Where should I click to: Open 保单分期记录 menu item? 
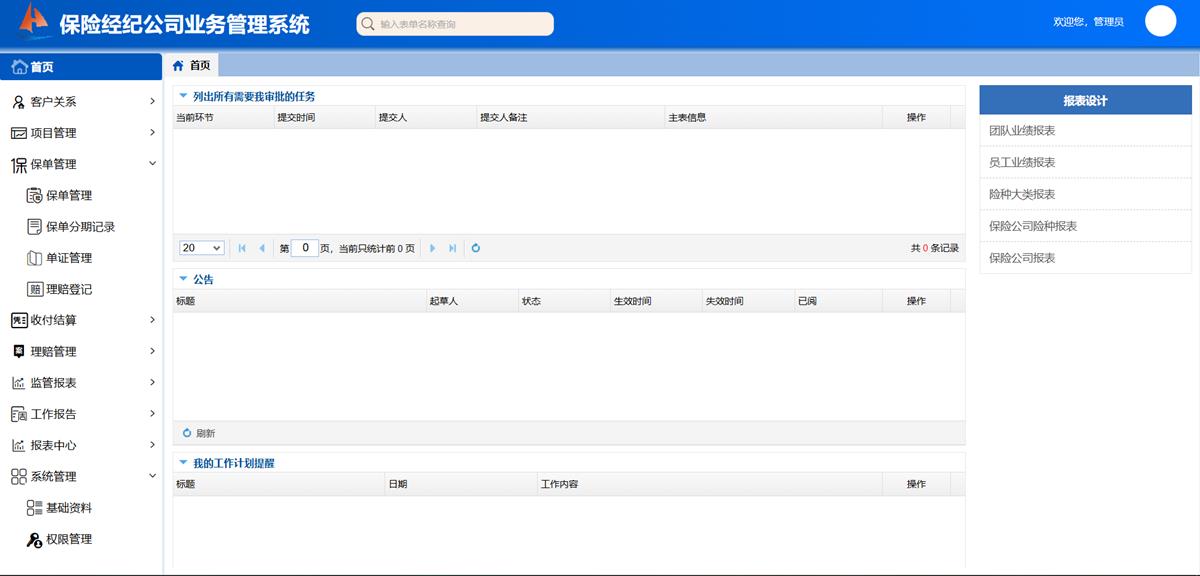tap(81, 227)
